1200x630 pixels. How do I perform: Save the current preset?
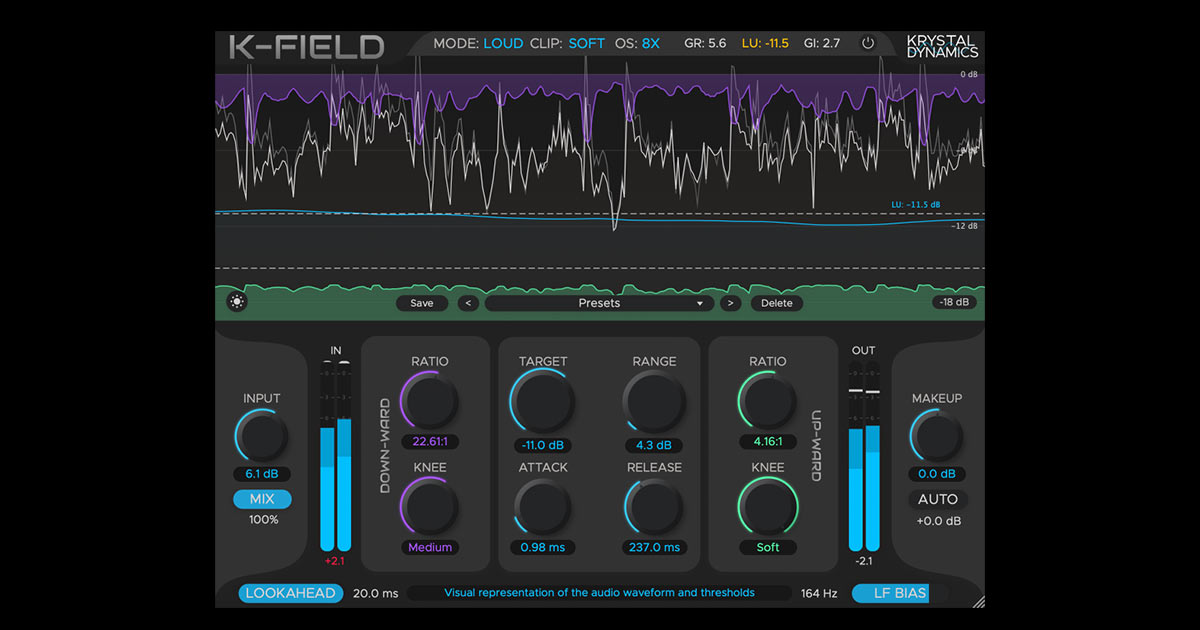coord(422,302)
